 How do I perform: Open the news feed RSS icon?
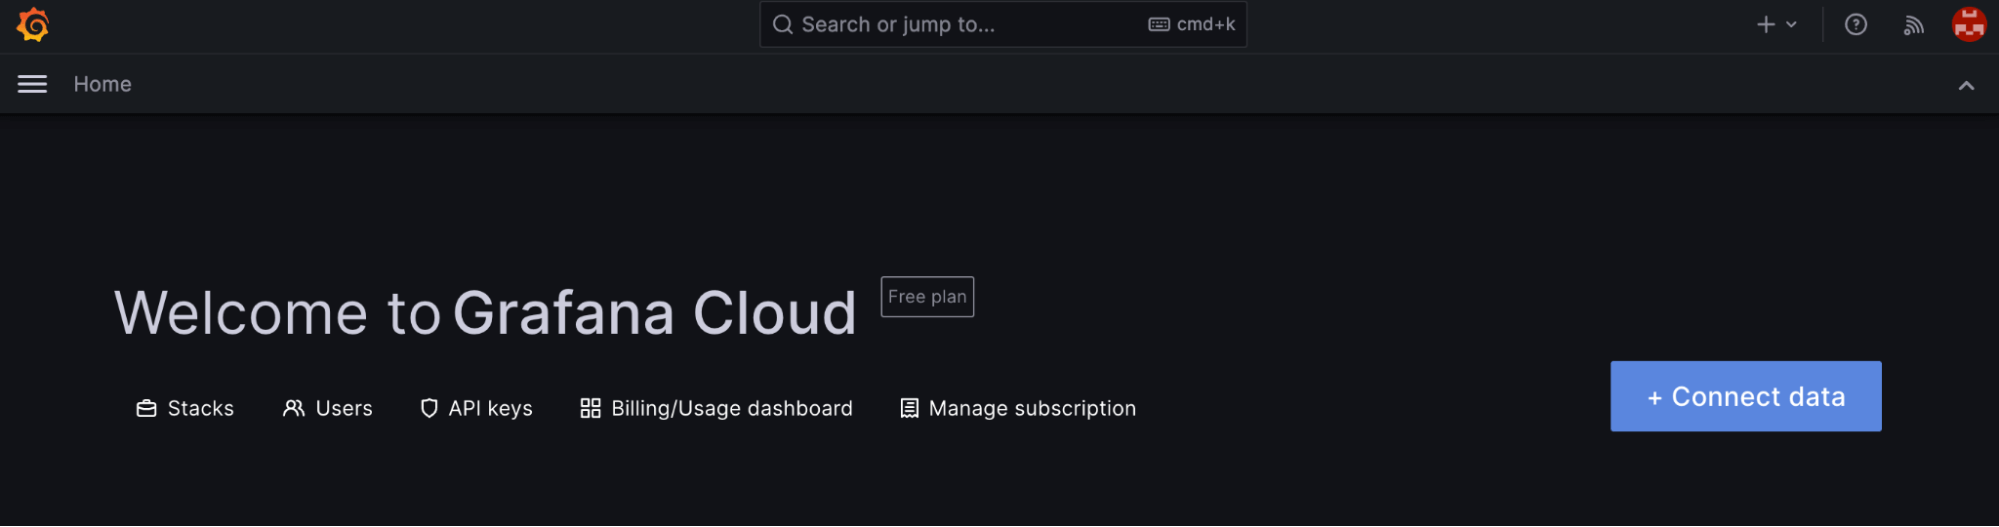[x=1913, y=25]
